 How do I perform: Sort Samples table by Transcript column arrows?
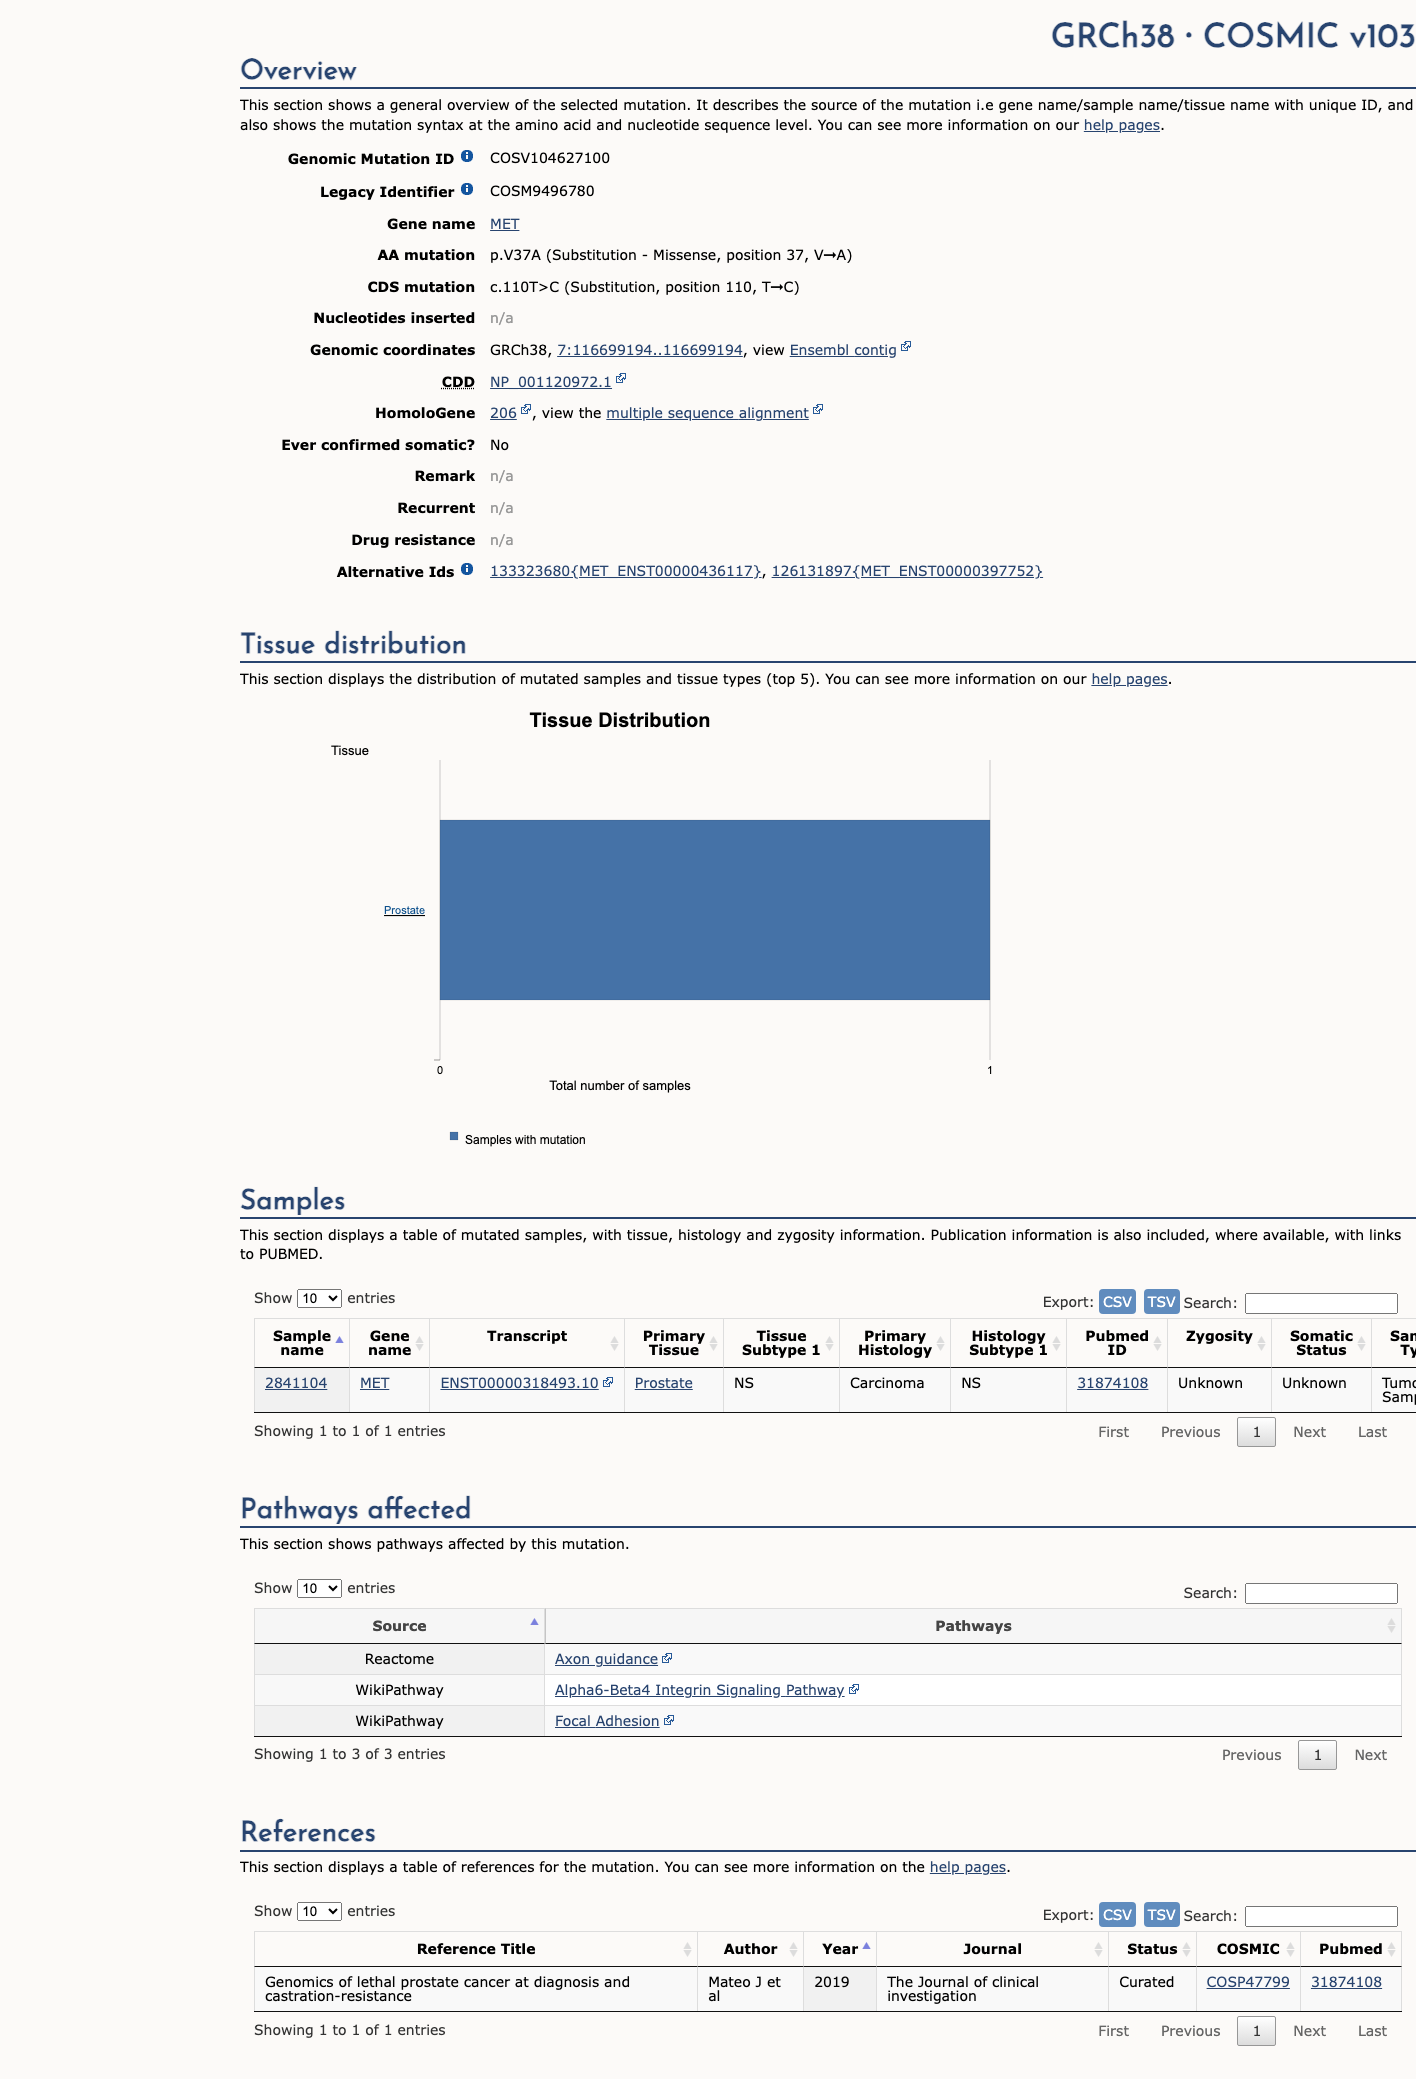click(614, 1344)
